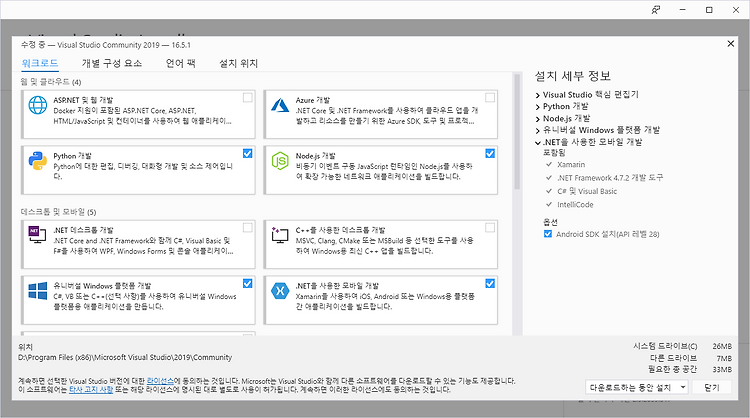Enable the Azure development workload checkbox
Image resolution: width=750 pixels, height=418 pixels.
pos(490,98)
